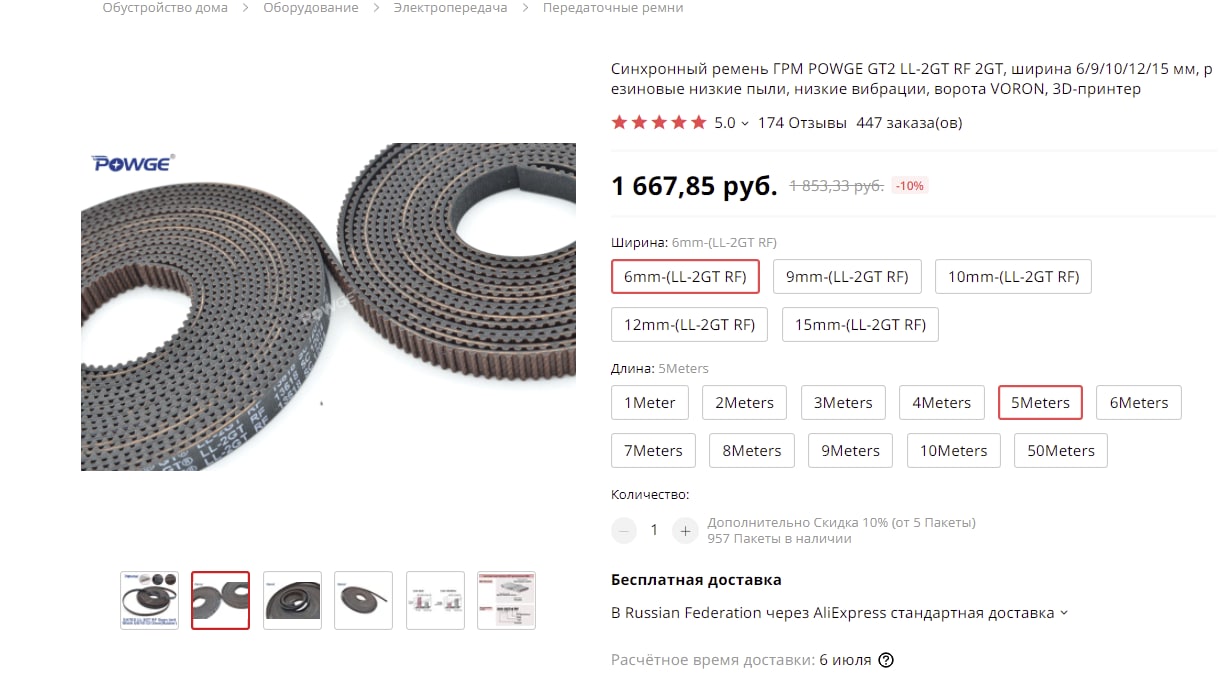Click the main POWGE belt product image
This screenshot has width=1223, height=691.
328,306
